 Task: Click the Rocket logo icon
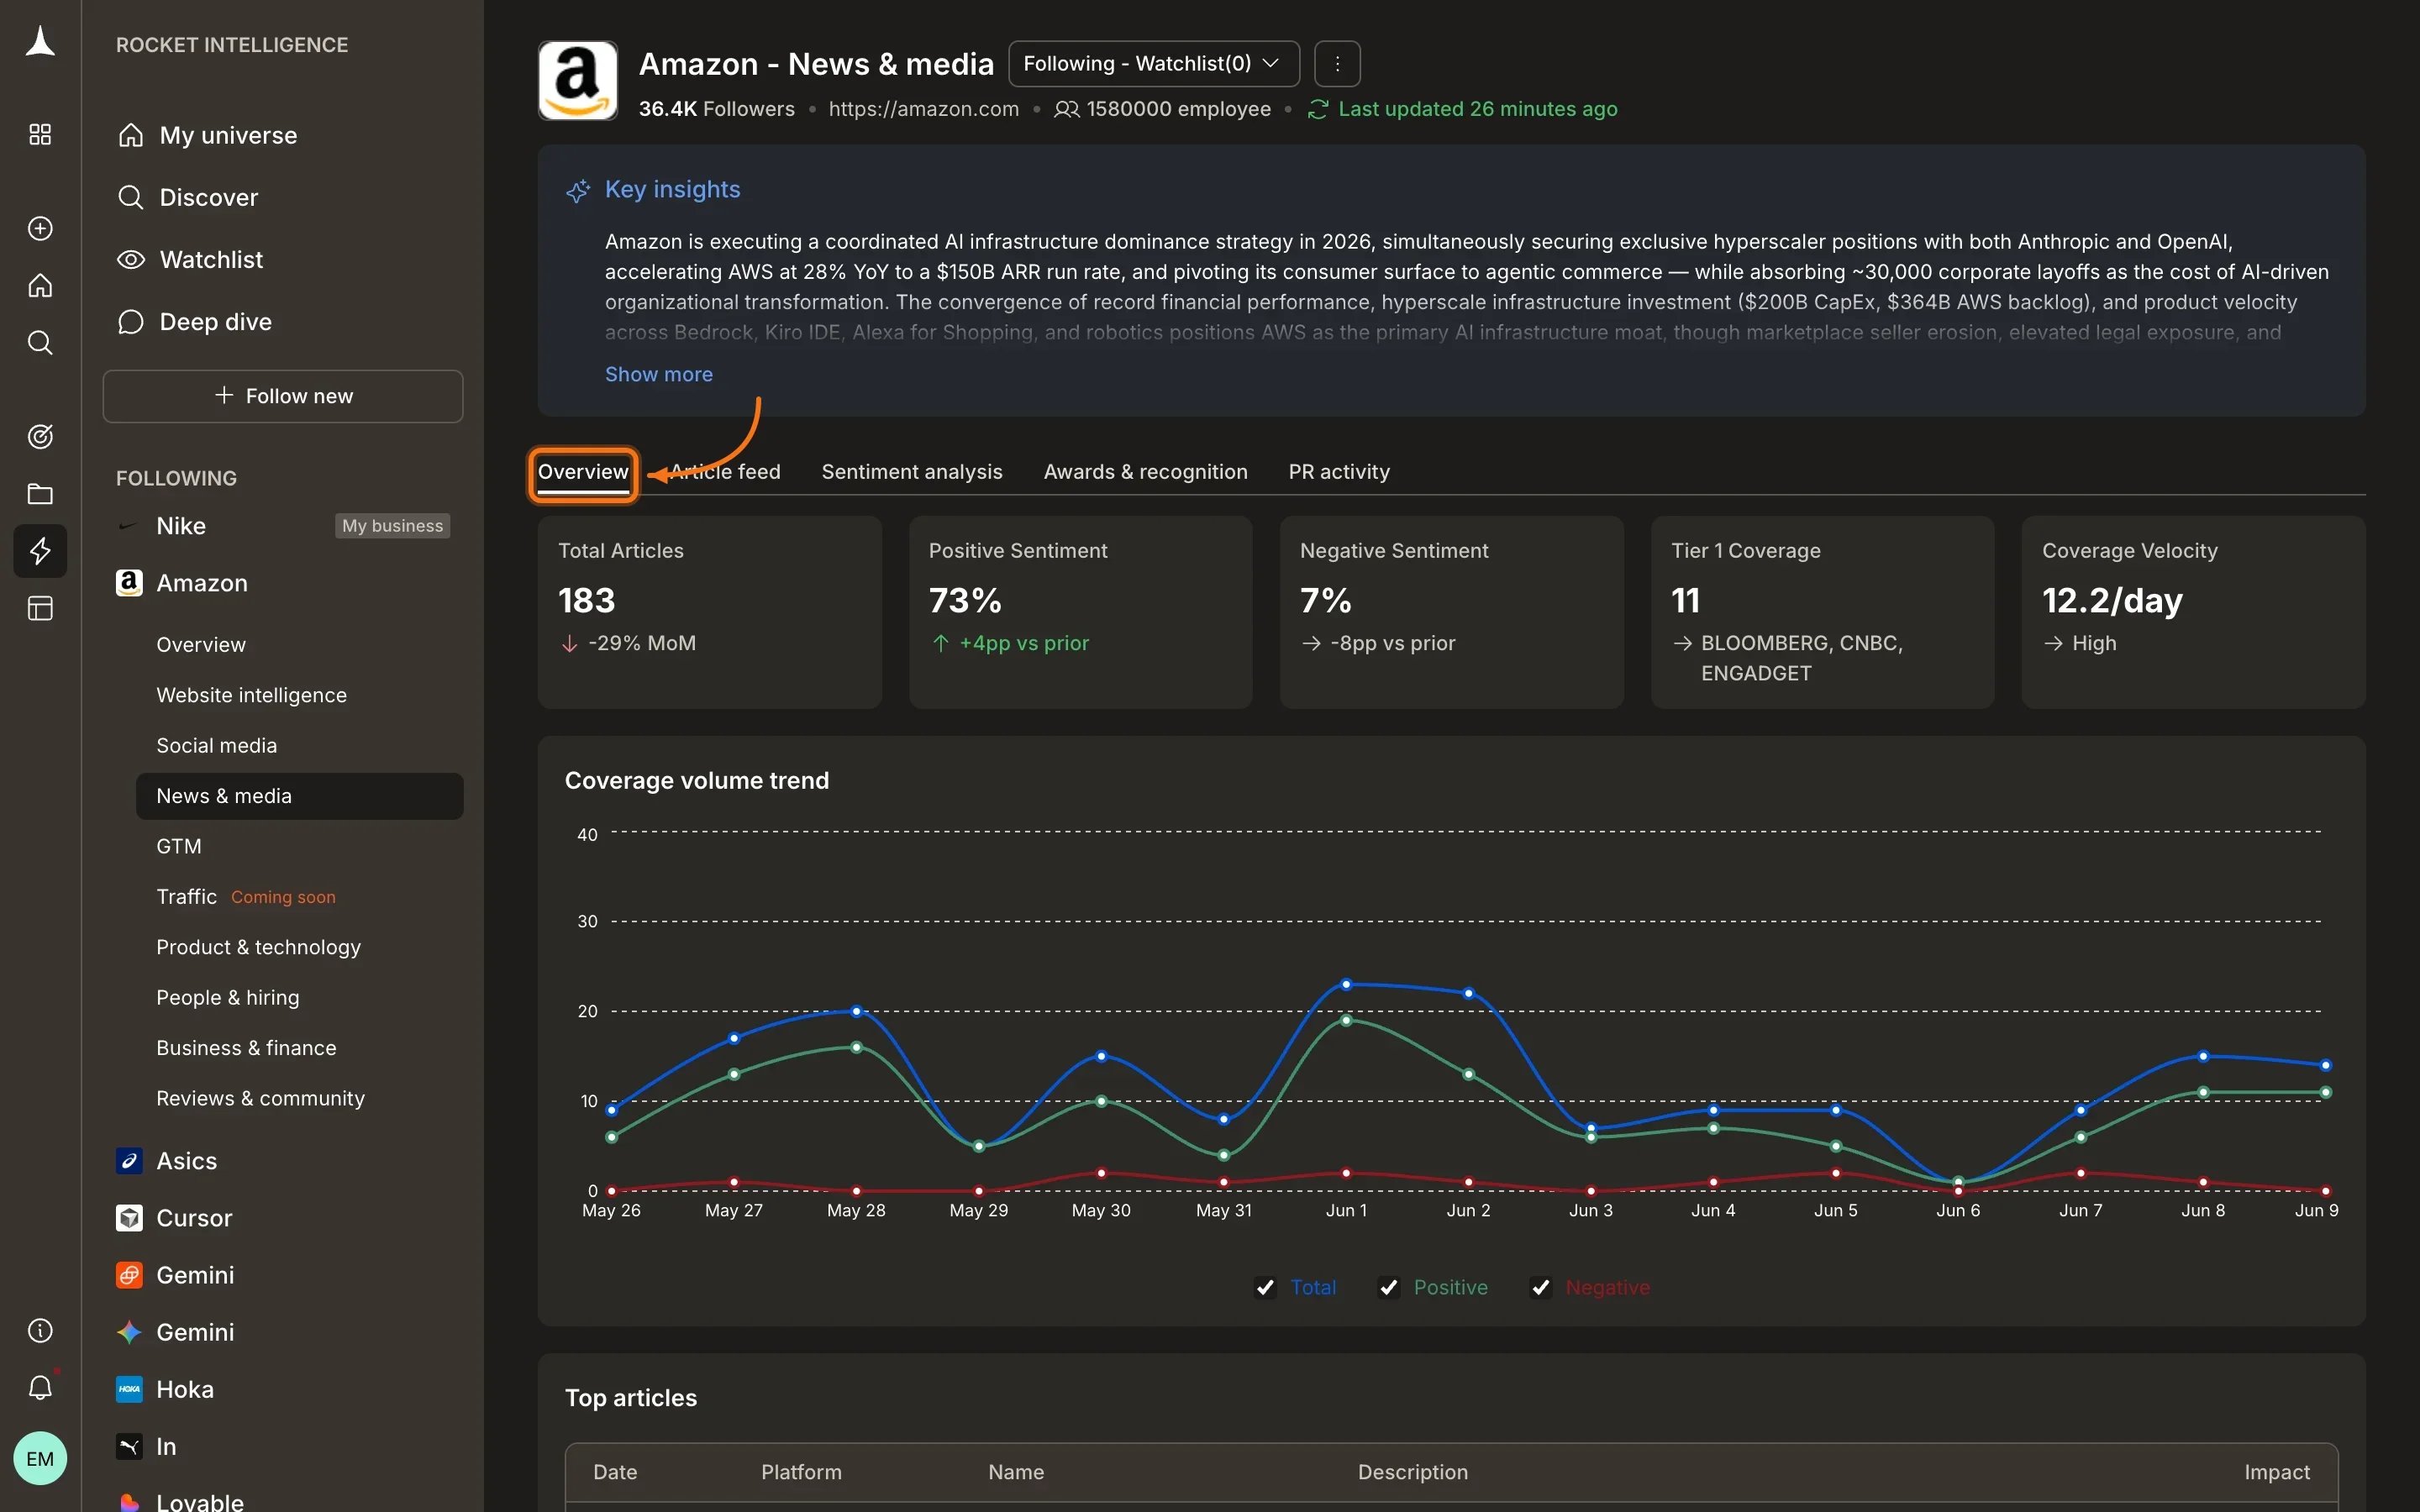tap(40, 43)
